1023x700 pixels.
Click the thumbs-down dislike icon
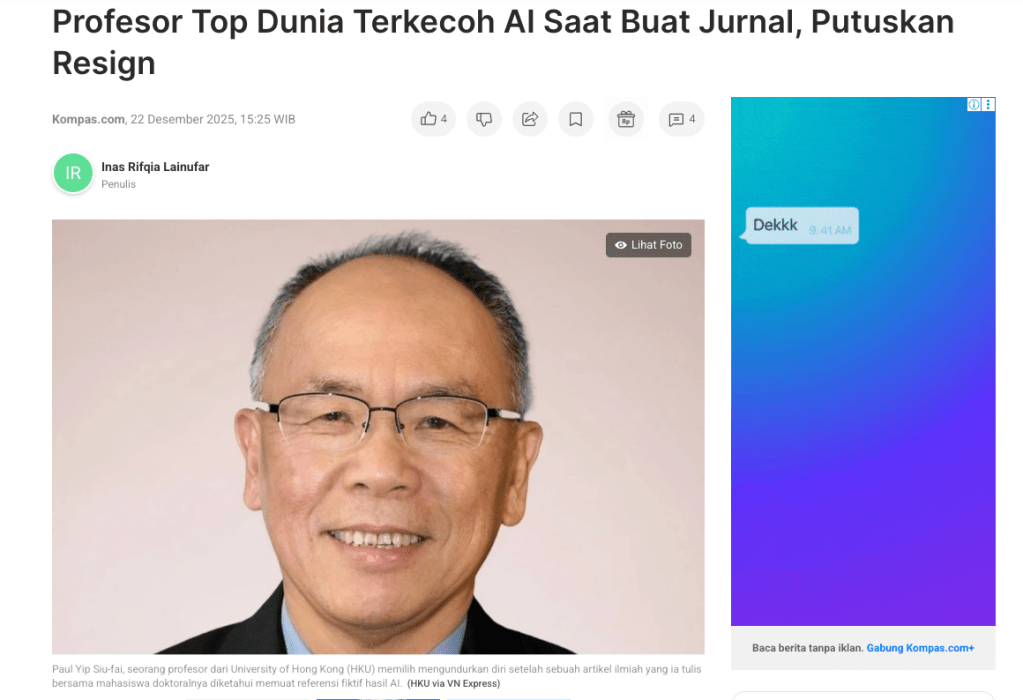tap(483, 119)
